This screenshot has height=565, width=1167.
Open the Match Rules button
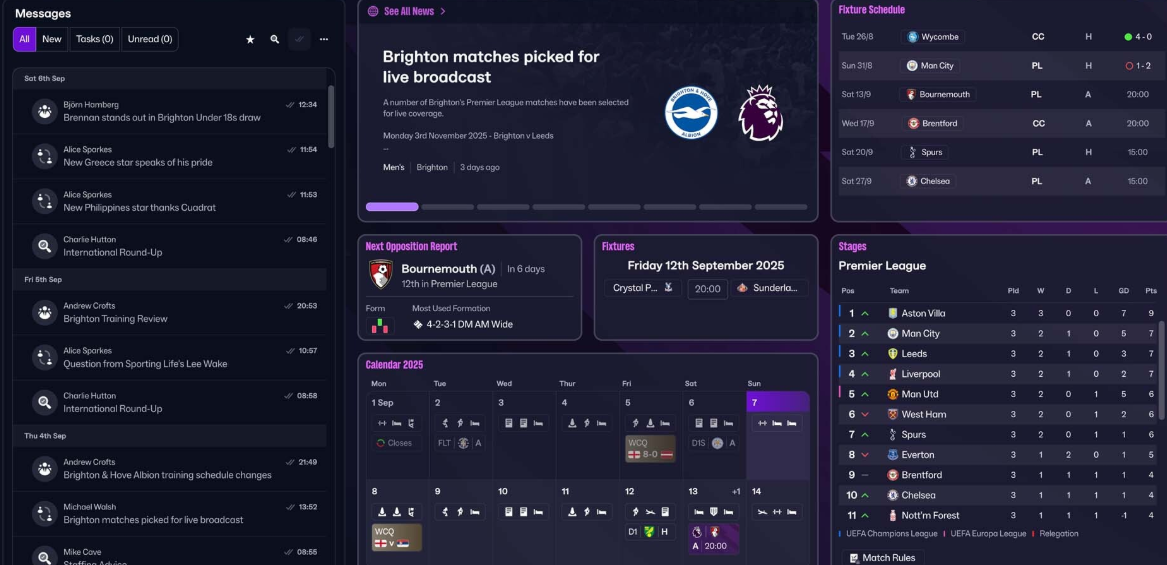tap(883, 558)
